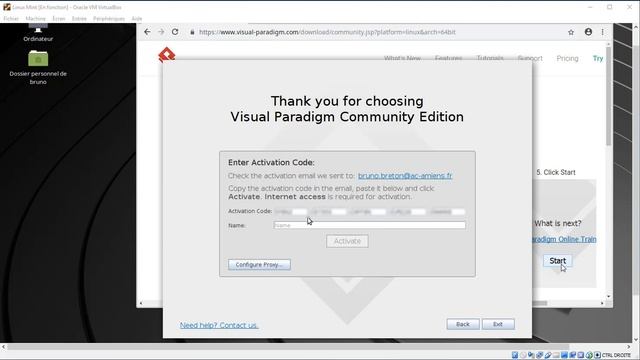Click Try in website navigation
The width and height of the screenshot is (640, 360).
[x=598, y=58]
